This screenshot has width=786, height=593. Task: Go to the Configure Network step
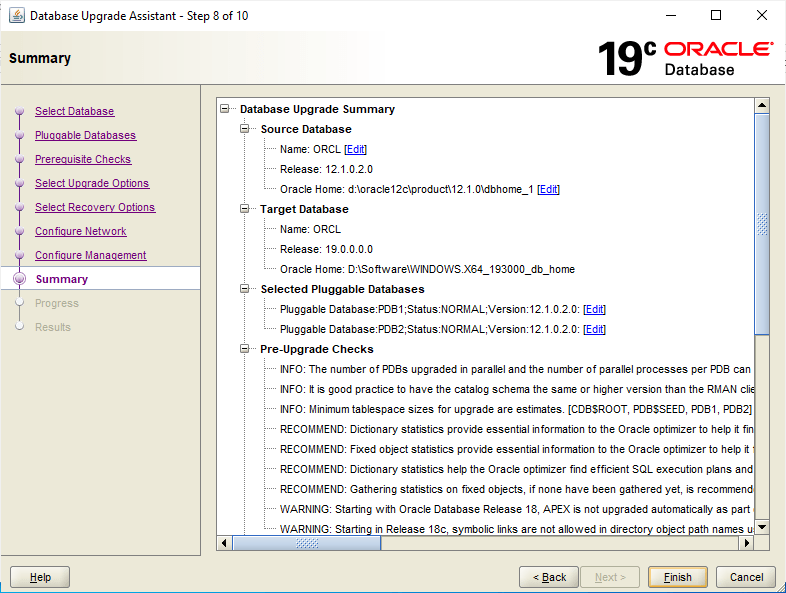81,232
